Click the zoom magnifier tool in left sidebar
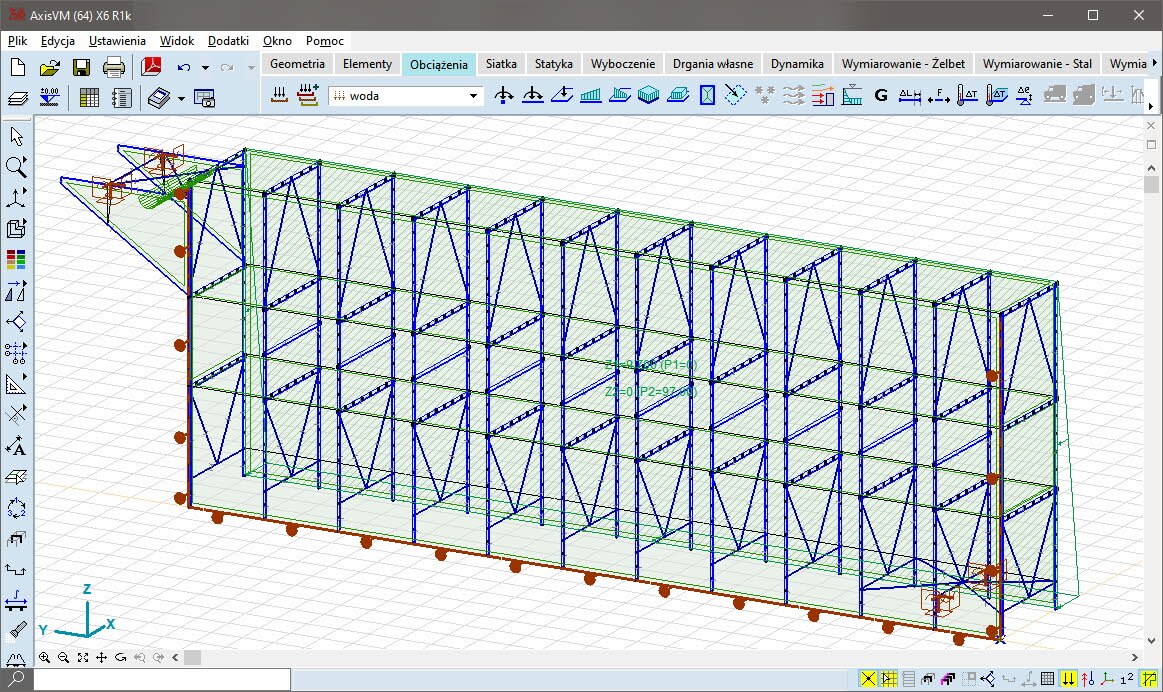This screenshot has height=692, width=1163. coord(16,166)
